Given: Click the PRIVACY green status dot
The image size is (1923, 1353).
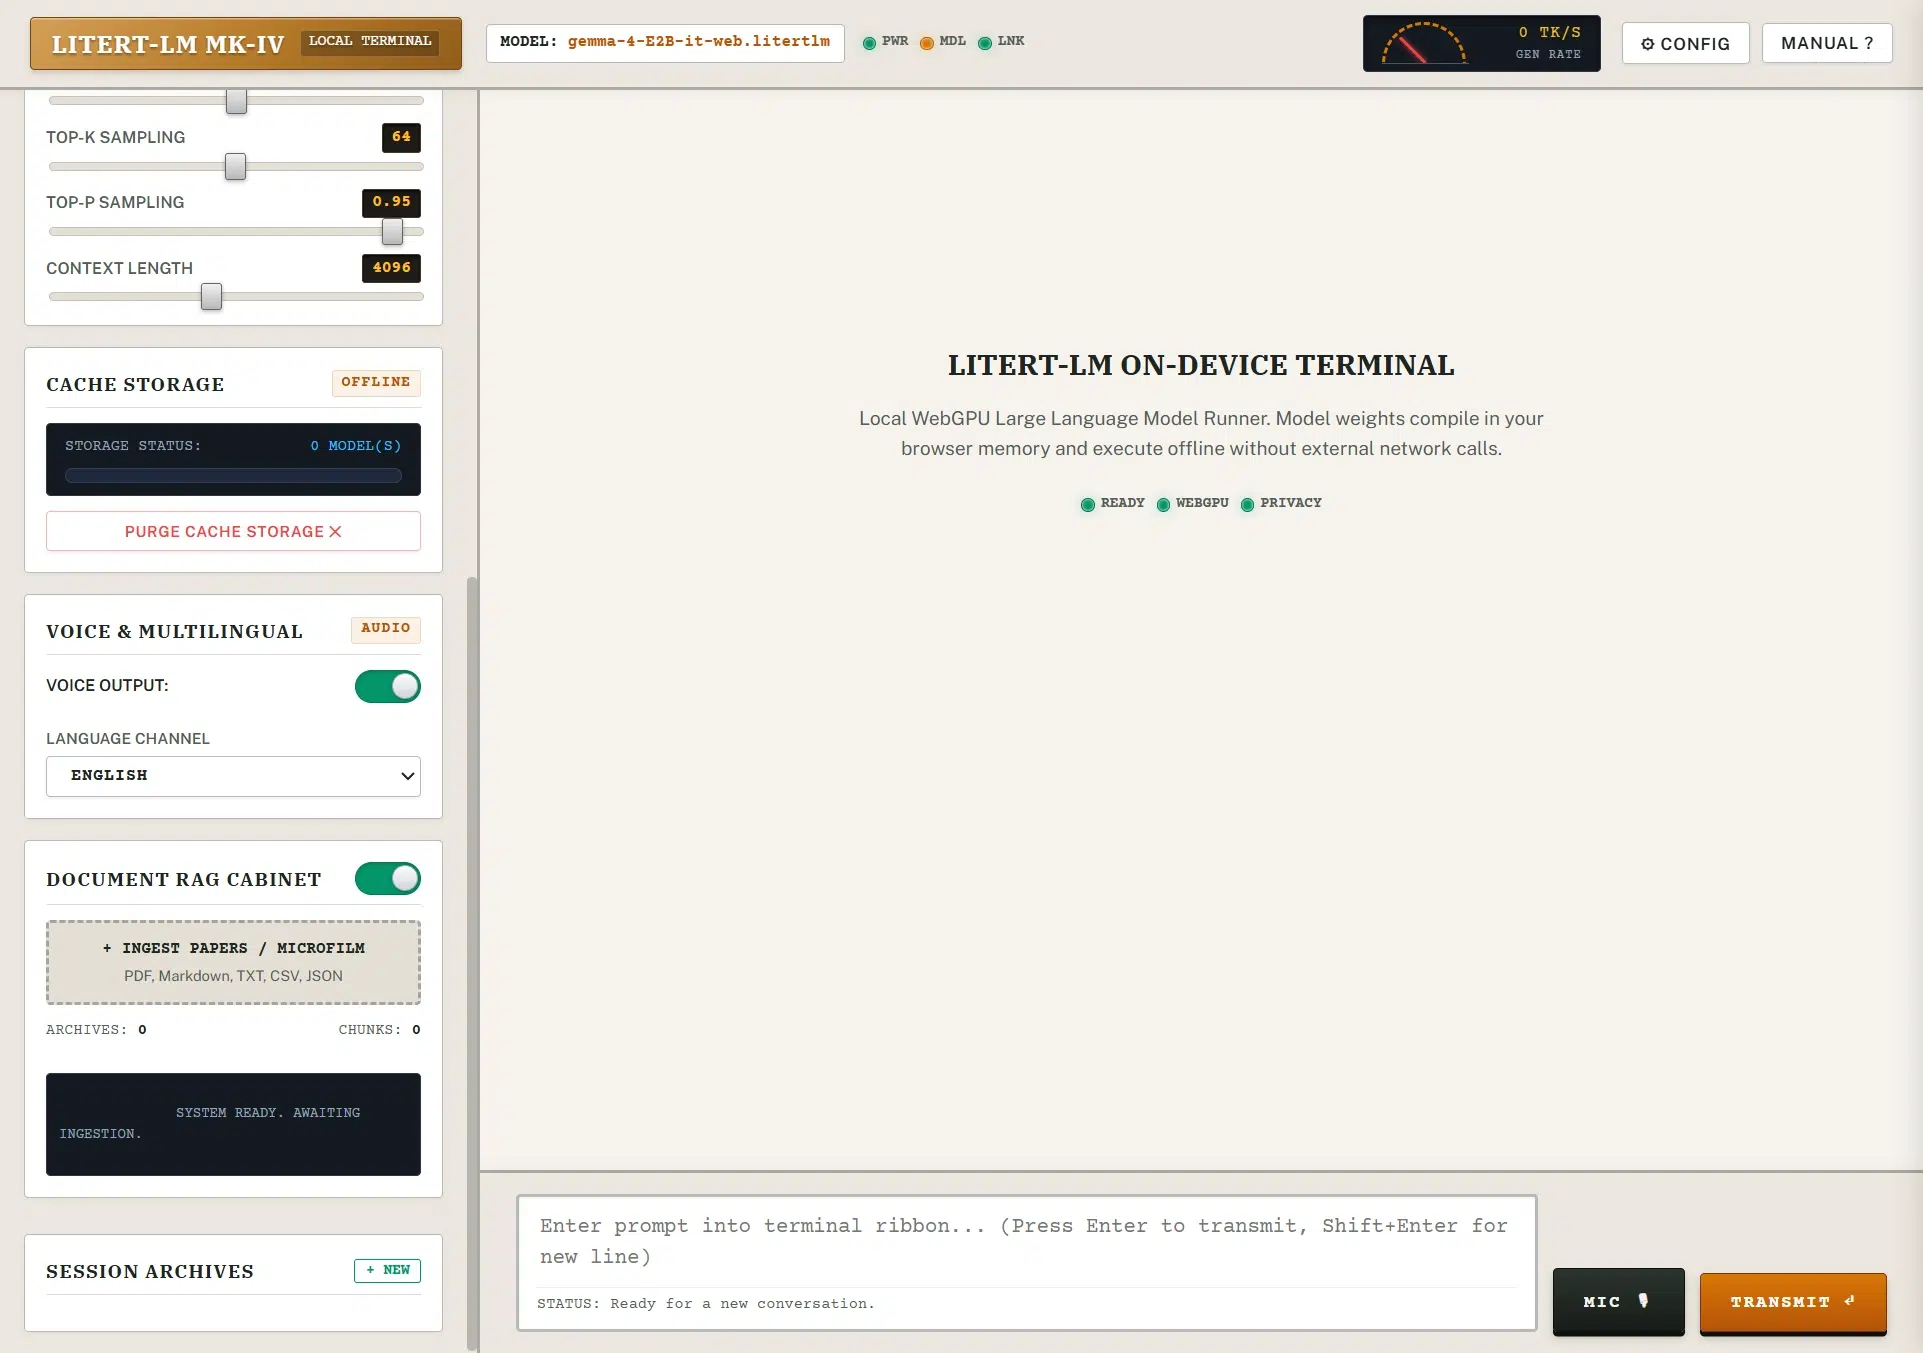Looking at the screenshot, I should [x=1247, y=505].
